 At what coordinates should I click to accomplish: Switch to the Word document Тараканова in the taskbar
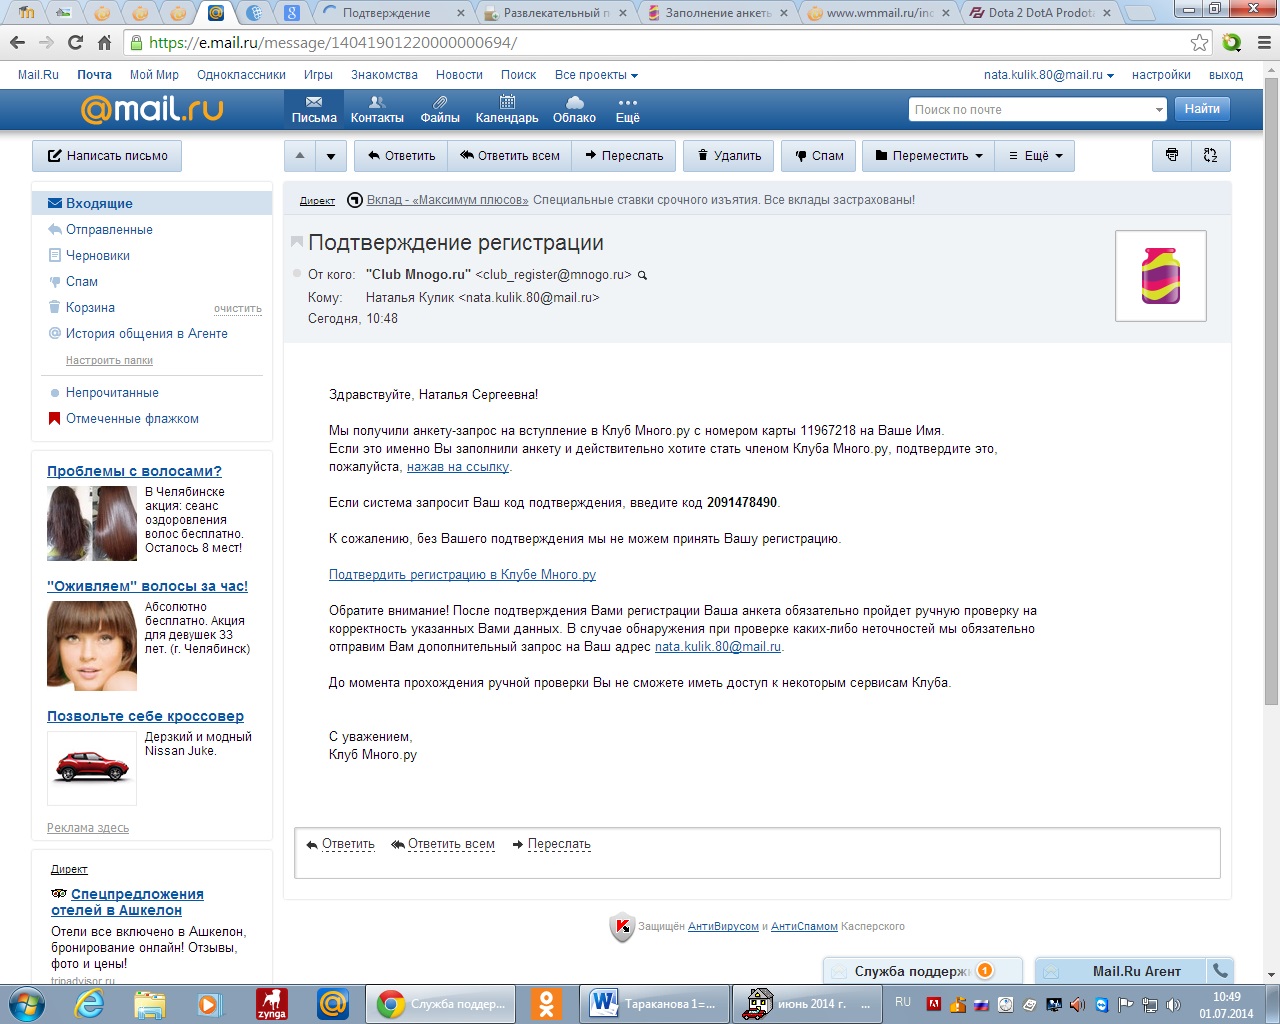[655, 1003]
